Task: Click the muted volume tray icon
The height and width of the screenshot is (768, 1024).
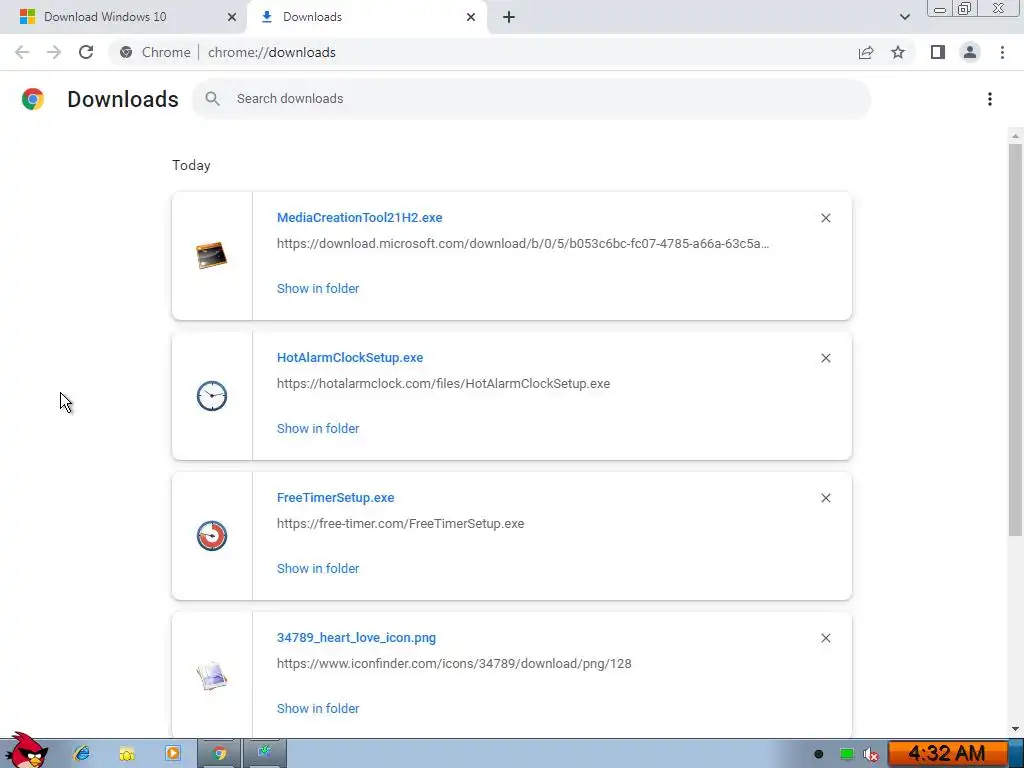Action: point(871,754)
